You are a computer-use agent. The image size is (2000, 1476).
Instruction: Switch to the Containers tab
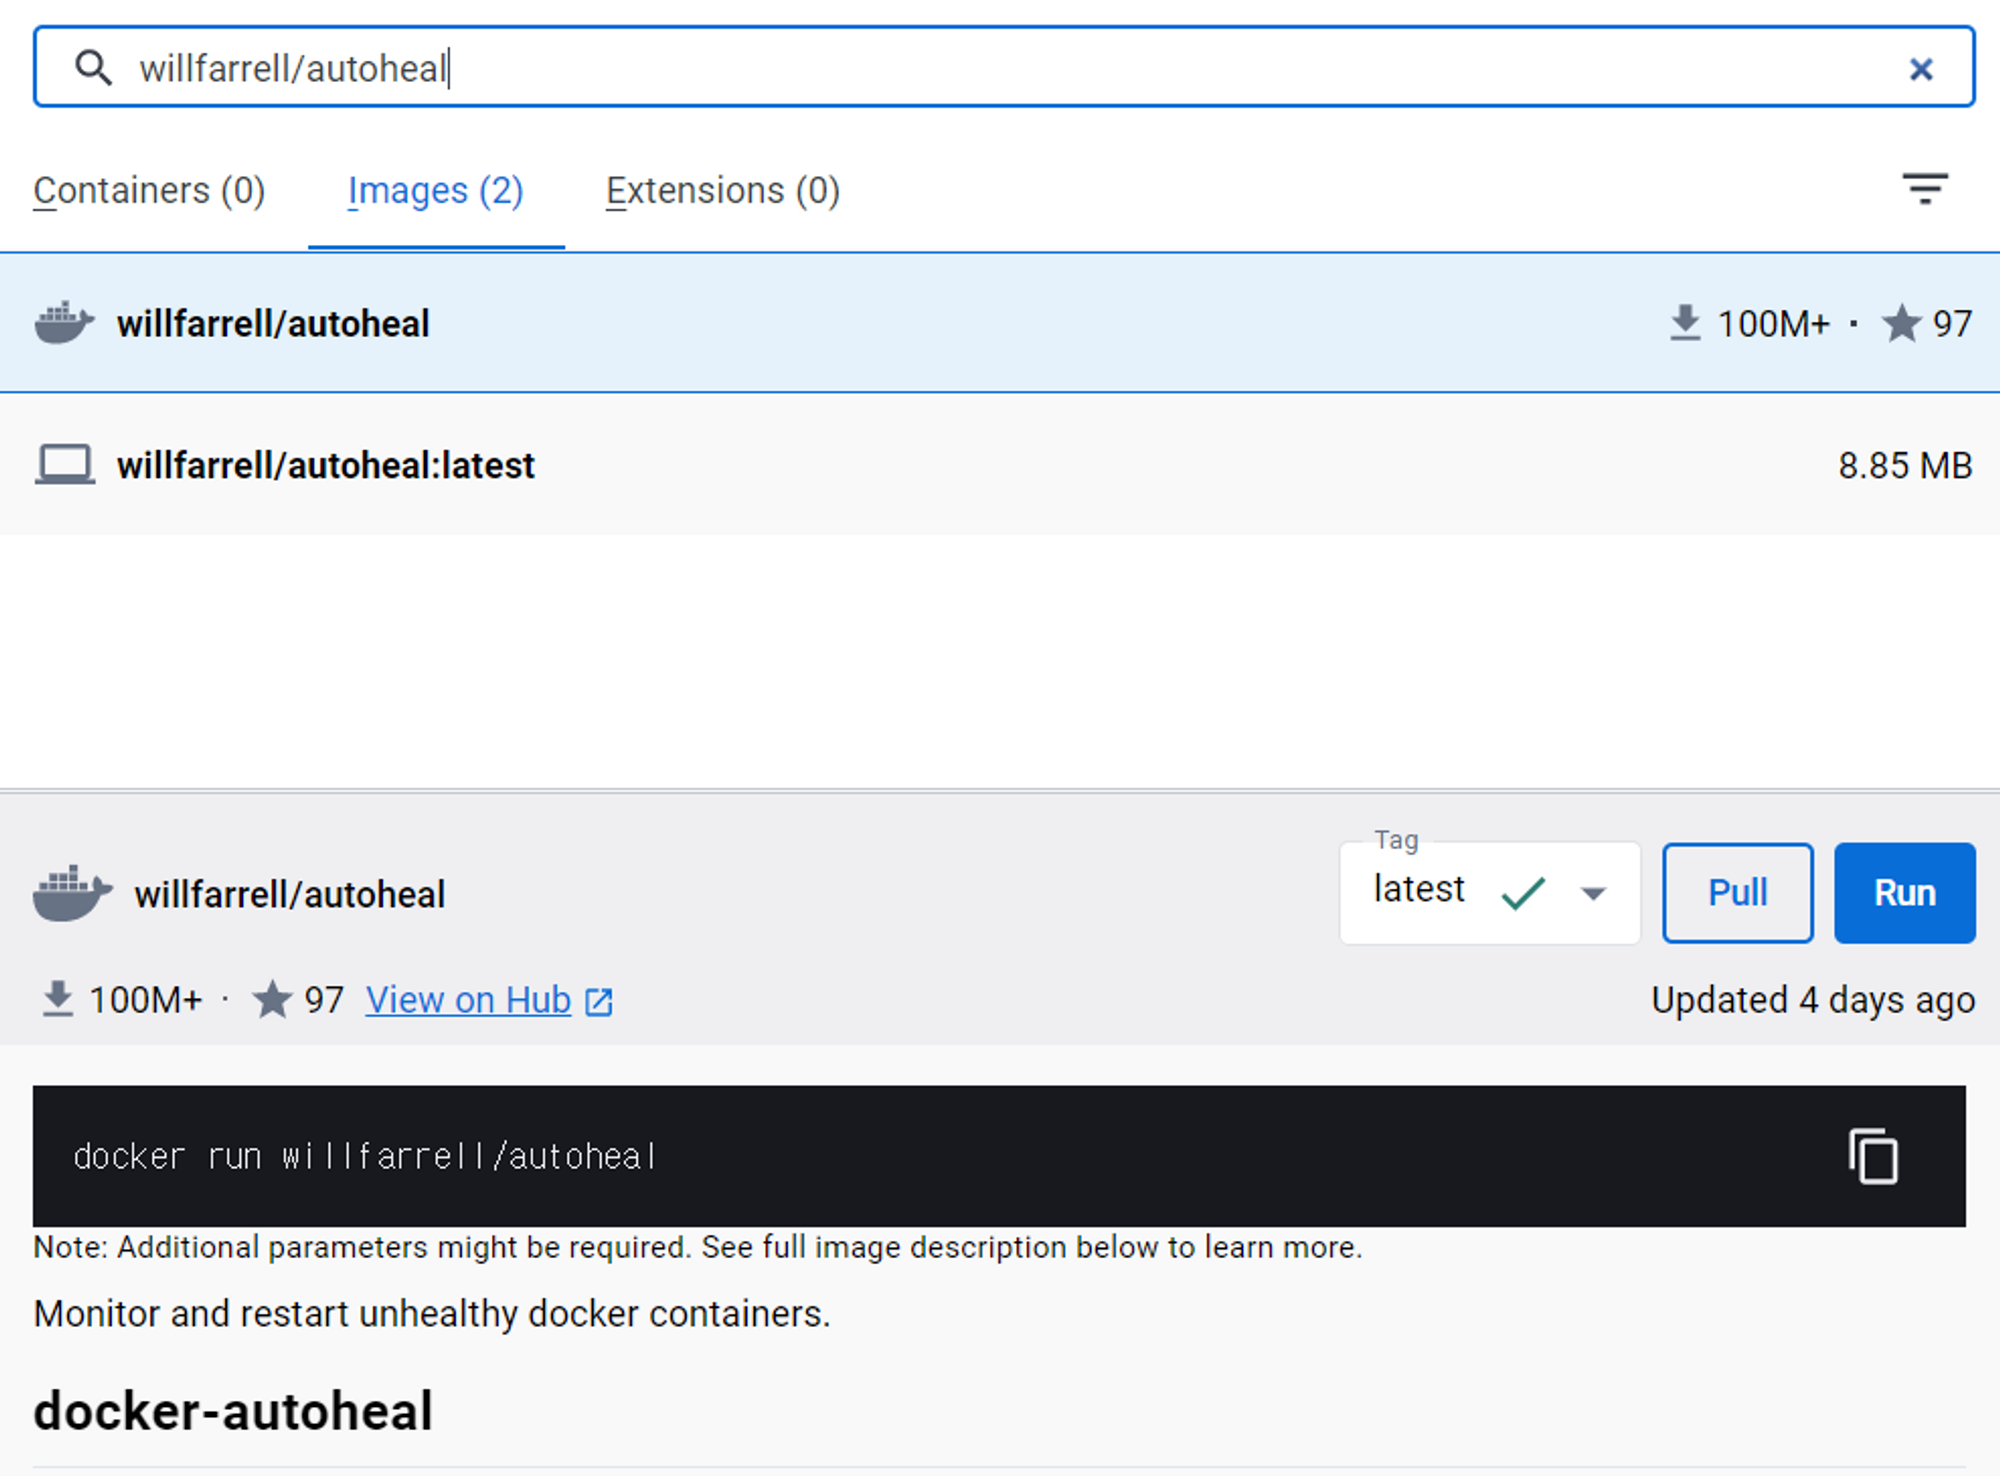149,190
